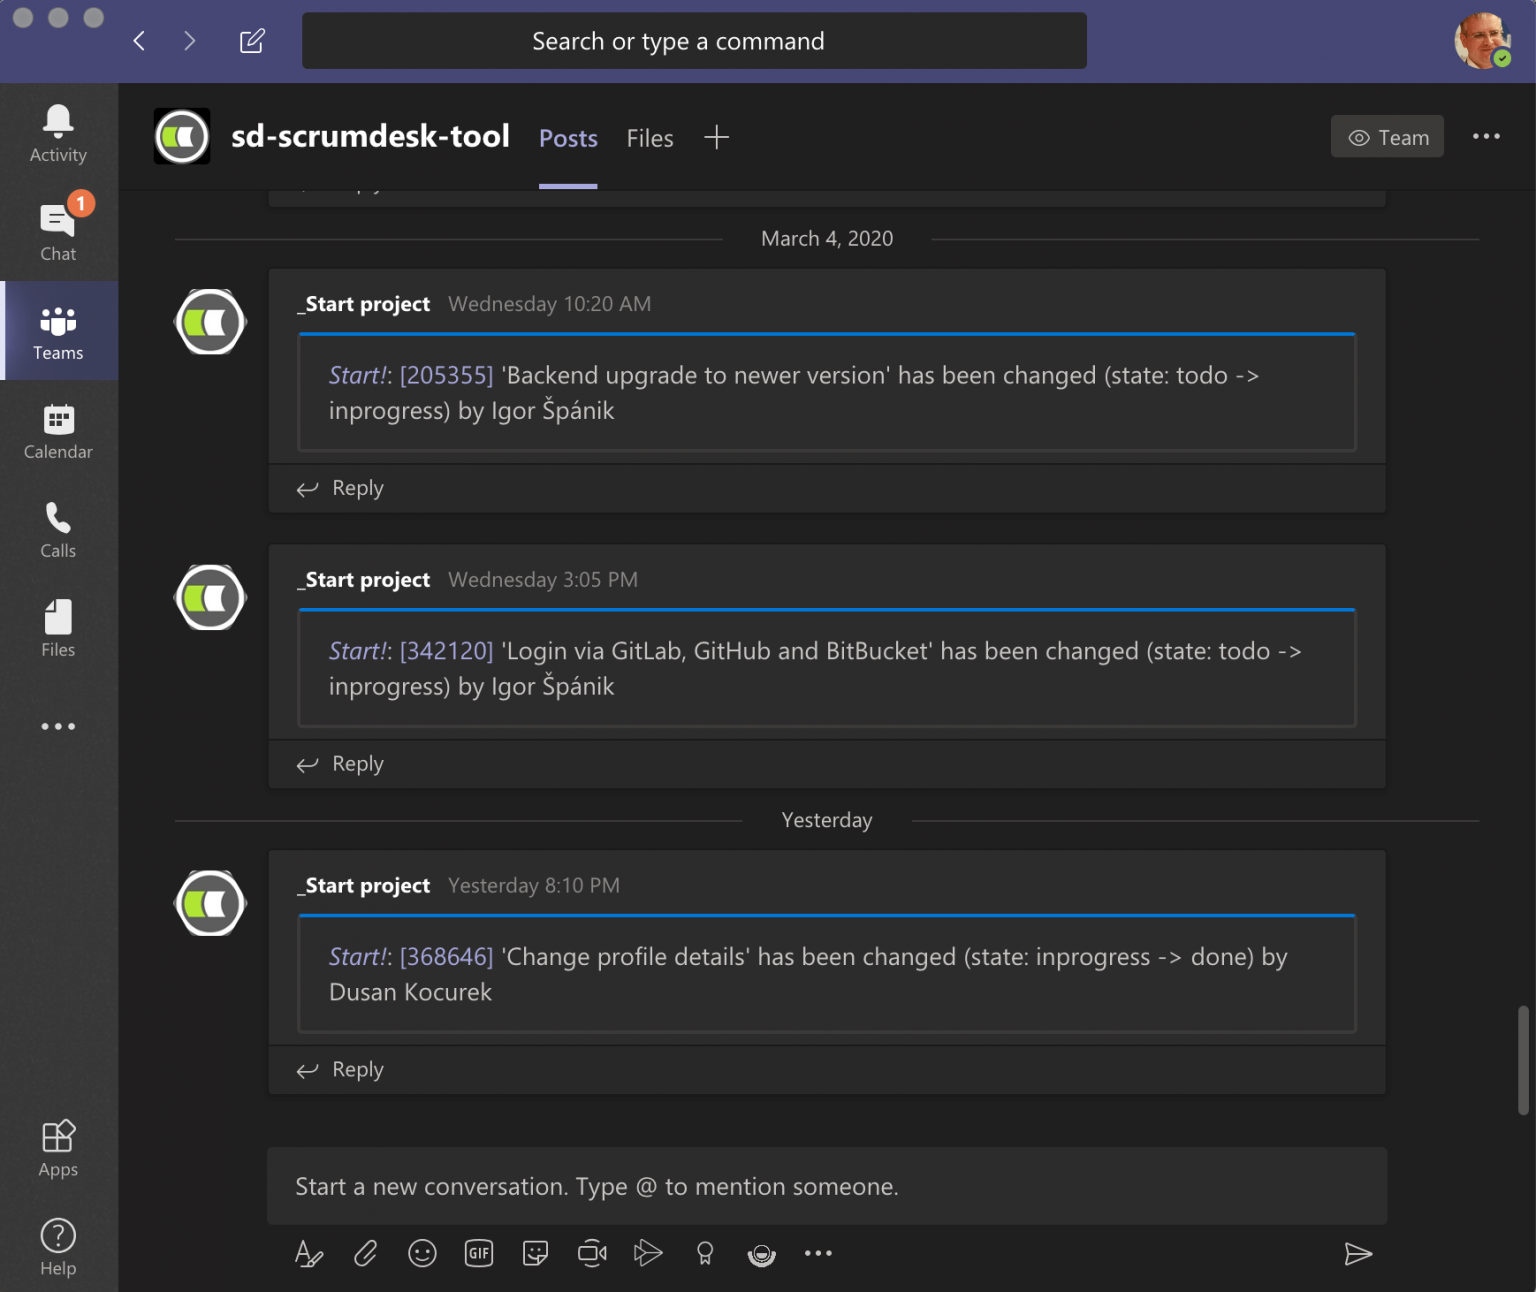Screen dimensions: 1536x1292
Task: Send the message with arrow icon
Action: click(x=1357, y=1254)
